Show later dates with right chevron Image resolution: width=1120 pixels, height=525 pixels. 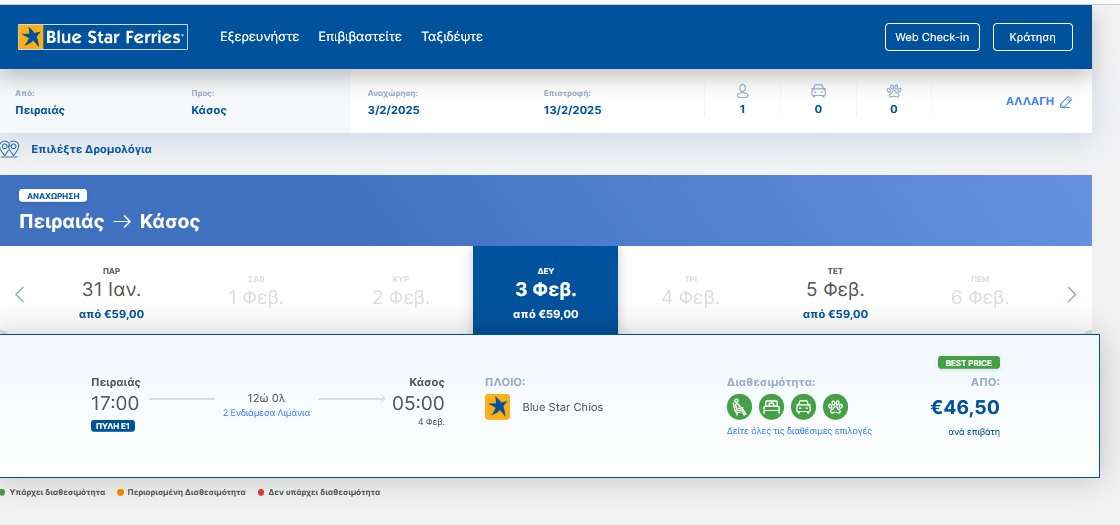pyautogui.click(x=1072, y=294)
